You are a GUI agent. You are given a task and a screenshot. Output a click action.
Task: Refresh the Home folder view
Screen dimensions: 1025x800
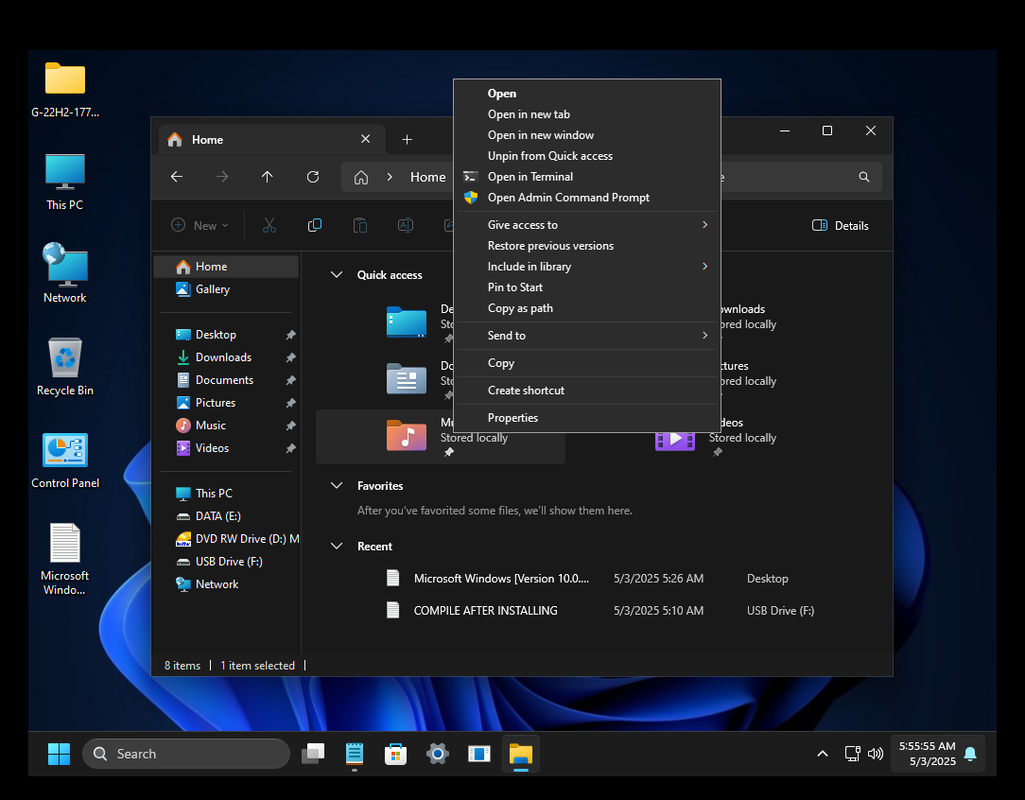coord(313,176)
